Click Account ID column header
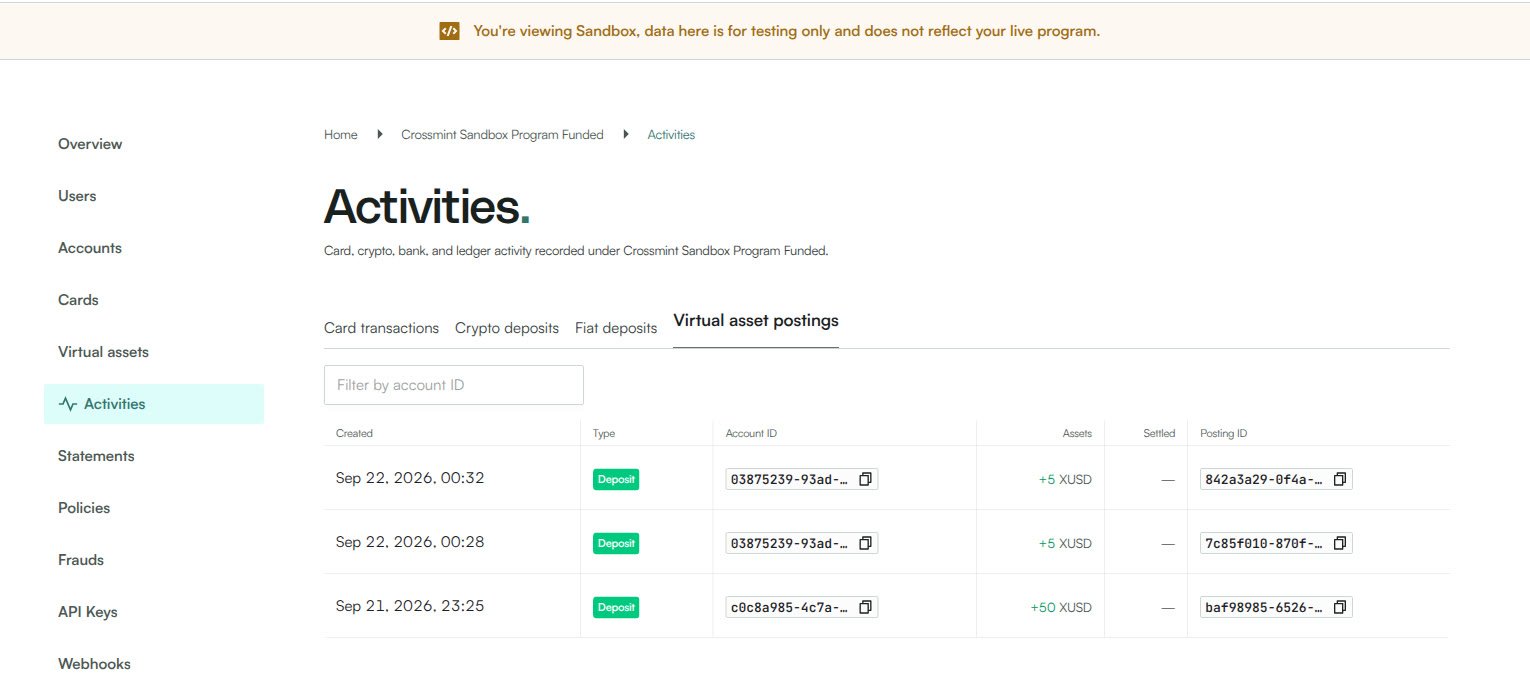Viewport: 1530px width, 674px height. (751, 433)
